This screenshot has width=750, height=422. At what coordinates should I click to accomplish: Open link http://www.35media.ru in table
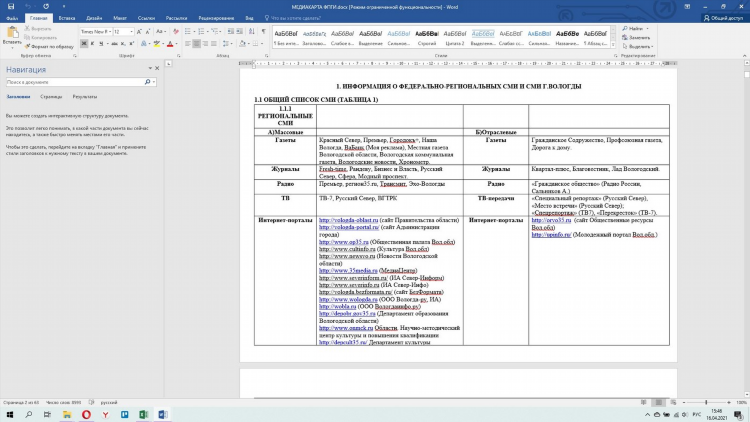(348, 270)
